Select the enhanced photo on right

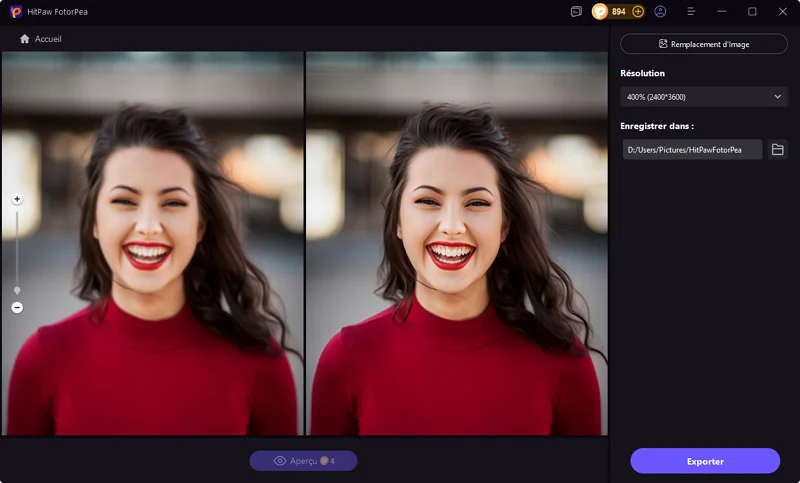pos(456,244)
